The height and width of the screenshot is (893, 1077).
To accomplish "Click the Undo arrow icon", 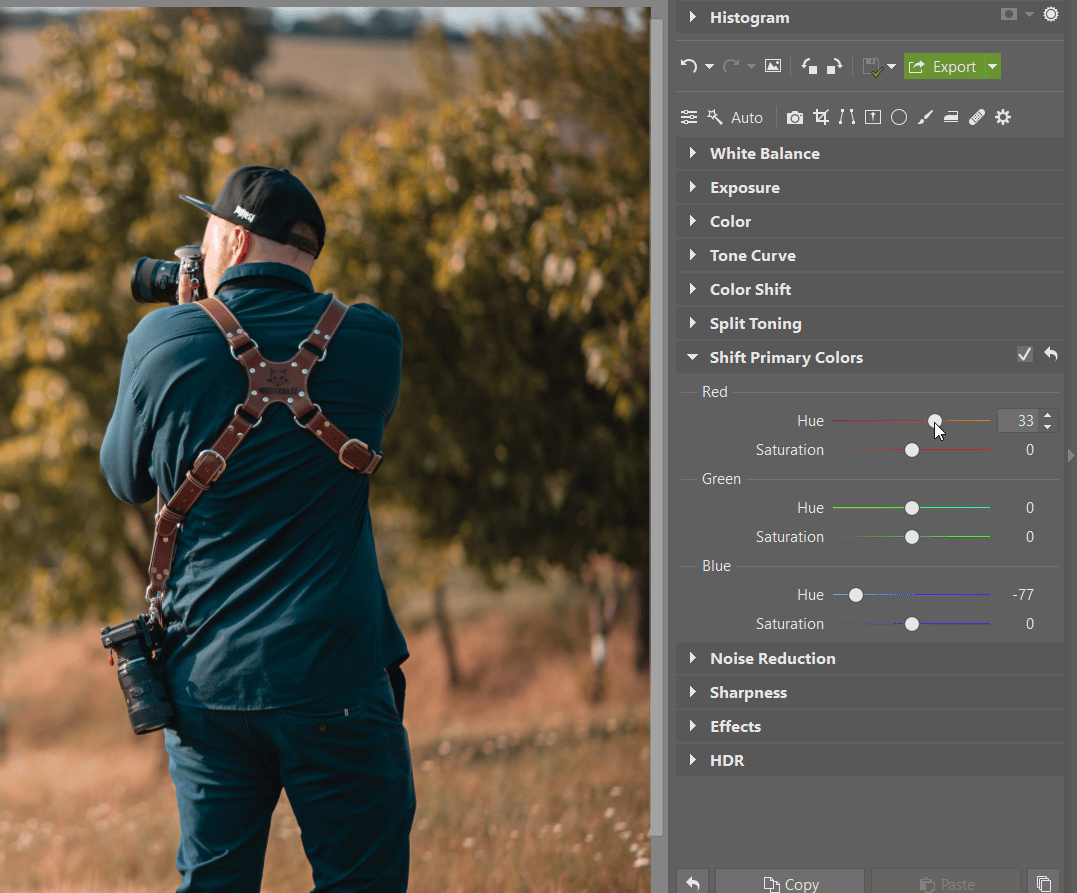I will coord(688,66).
